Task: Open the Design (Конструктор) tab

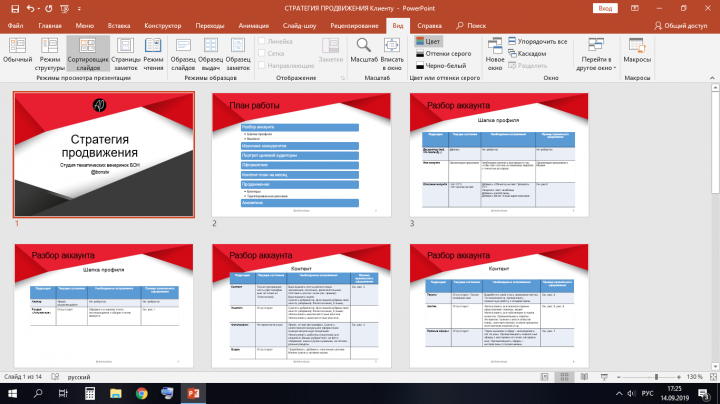Action: pyautogui.click(x=163, y=26)
